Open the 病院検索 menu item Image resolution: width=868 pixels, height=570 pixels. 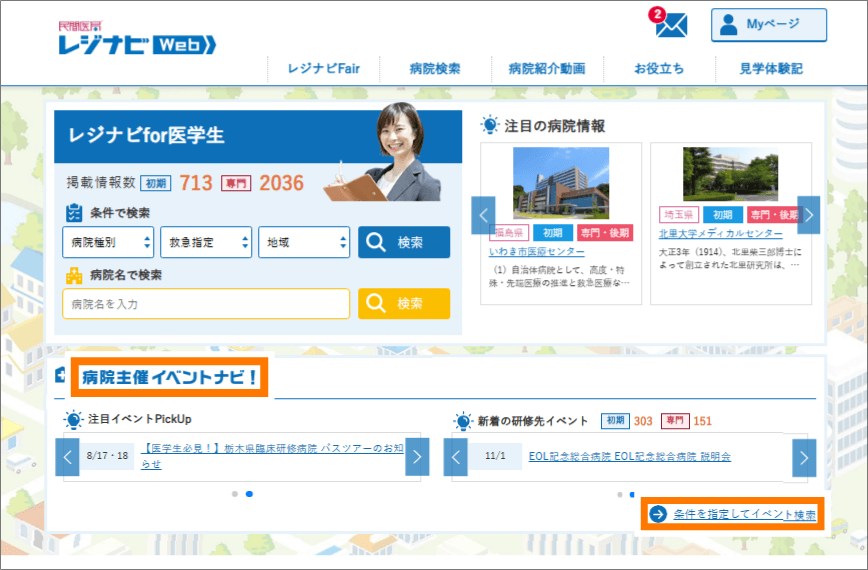(x=435, y=69)
